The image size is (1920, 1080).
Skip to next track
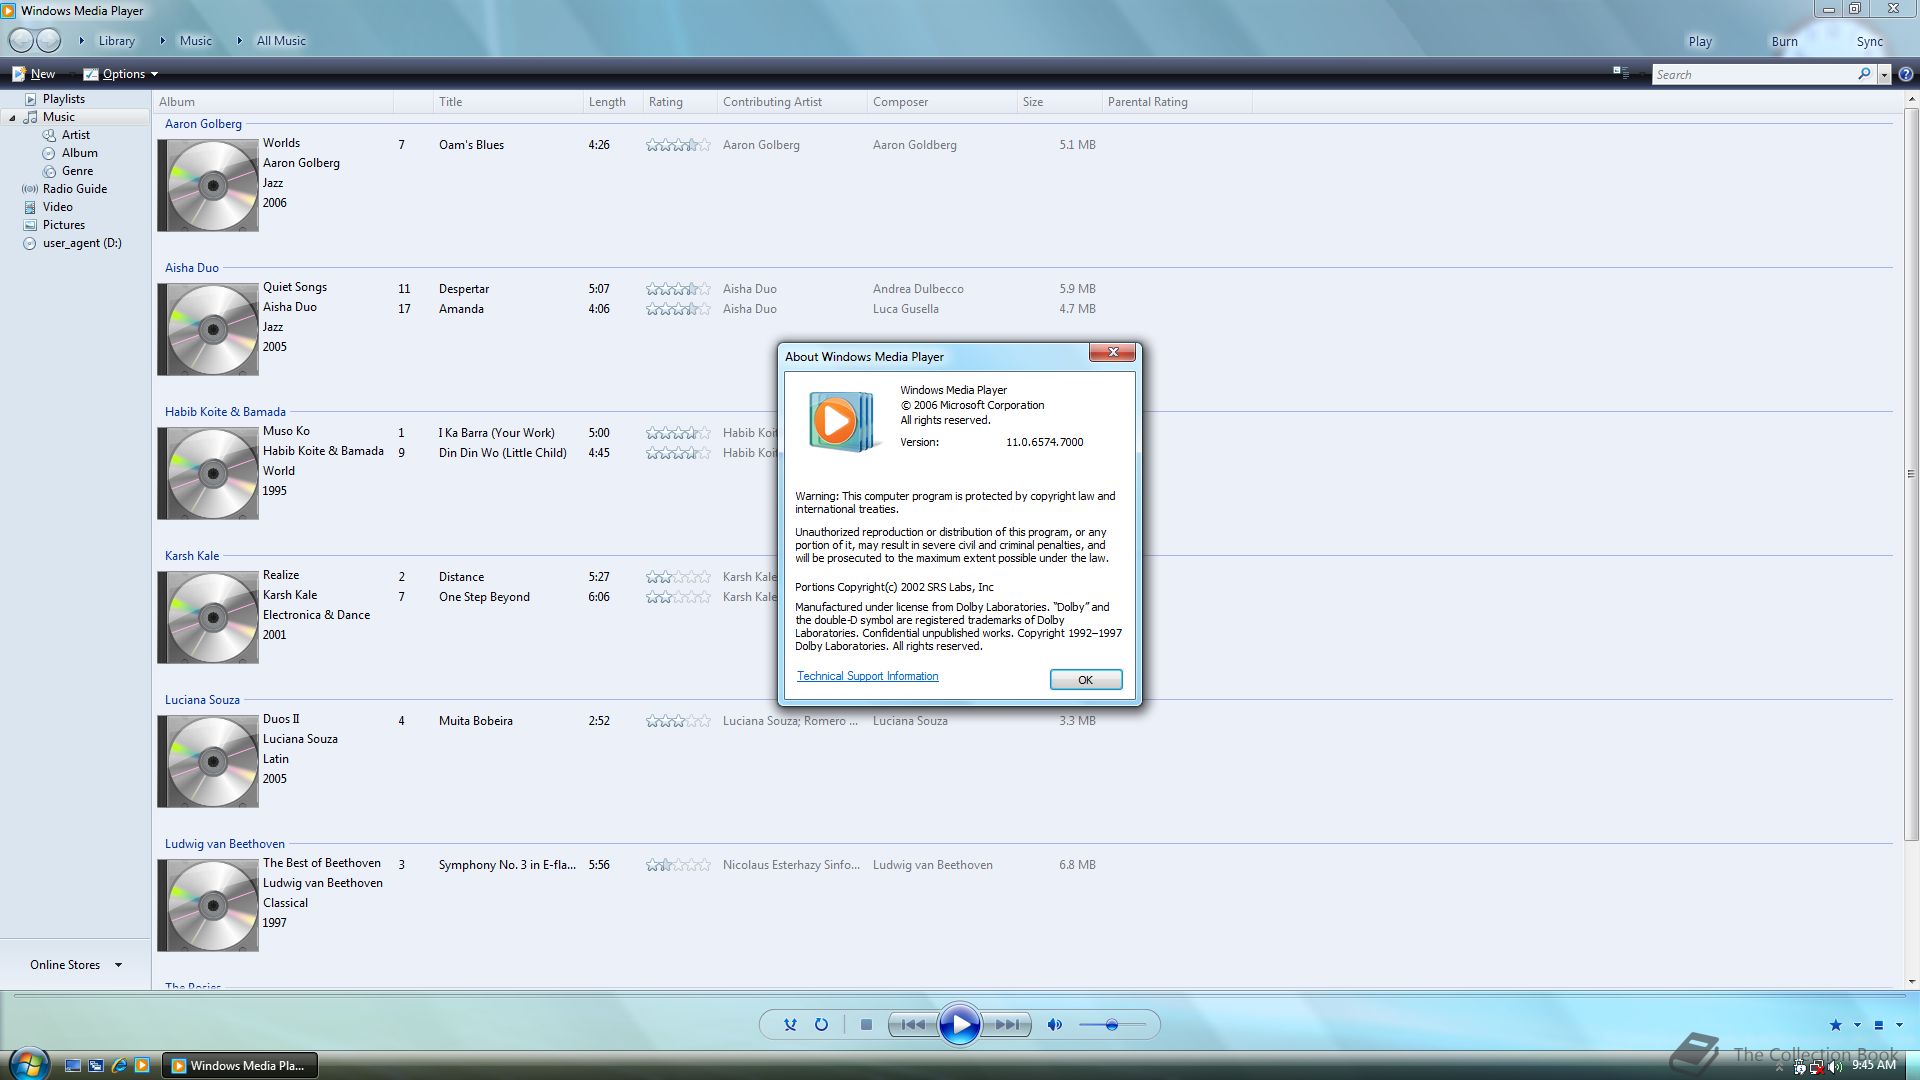coord(1006,1024)
